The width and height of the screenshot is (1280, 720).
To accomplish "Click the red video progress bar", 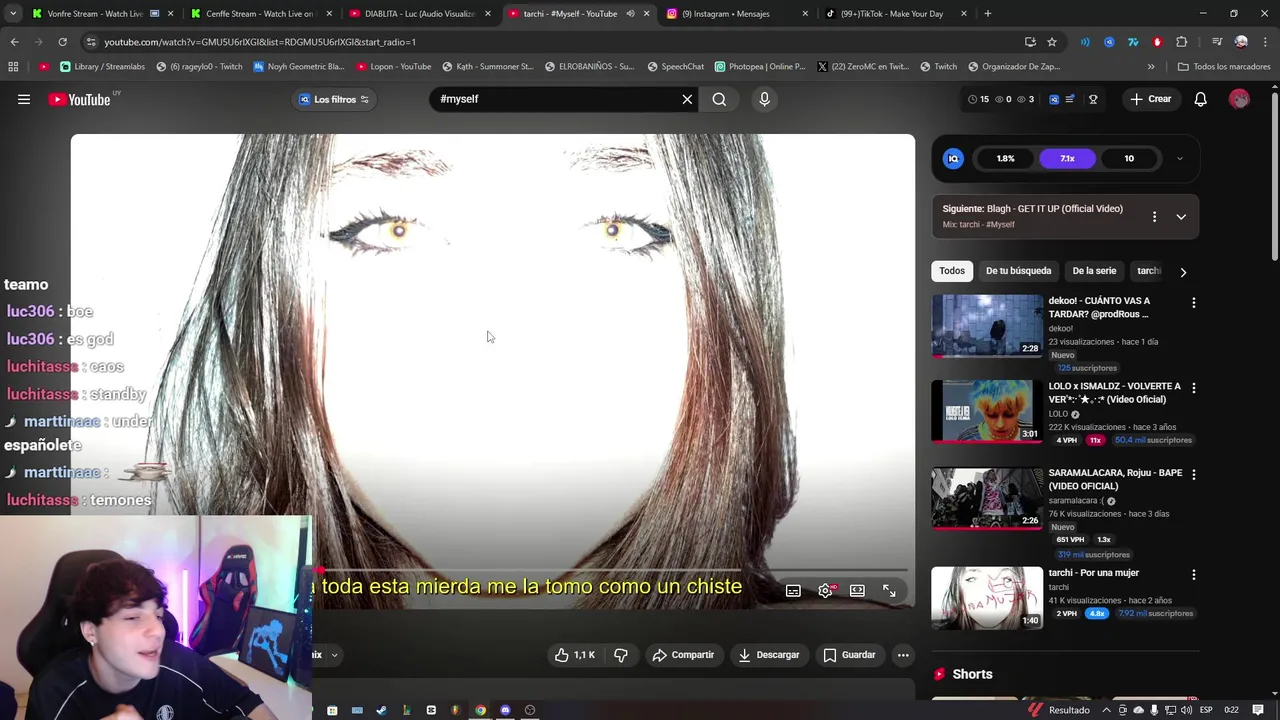I will (610, 570).
